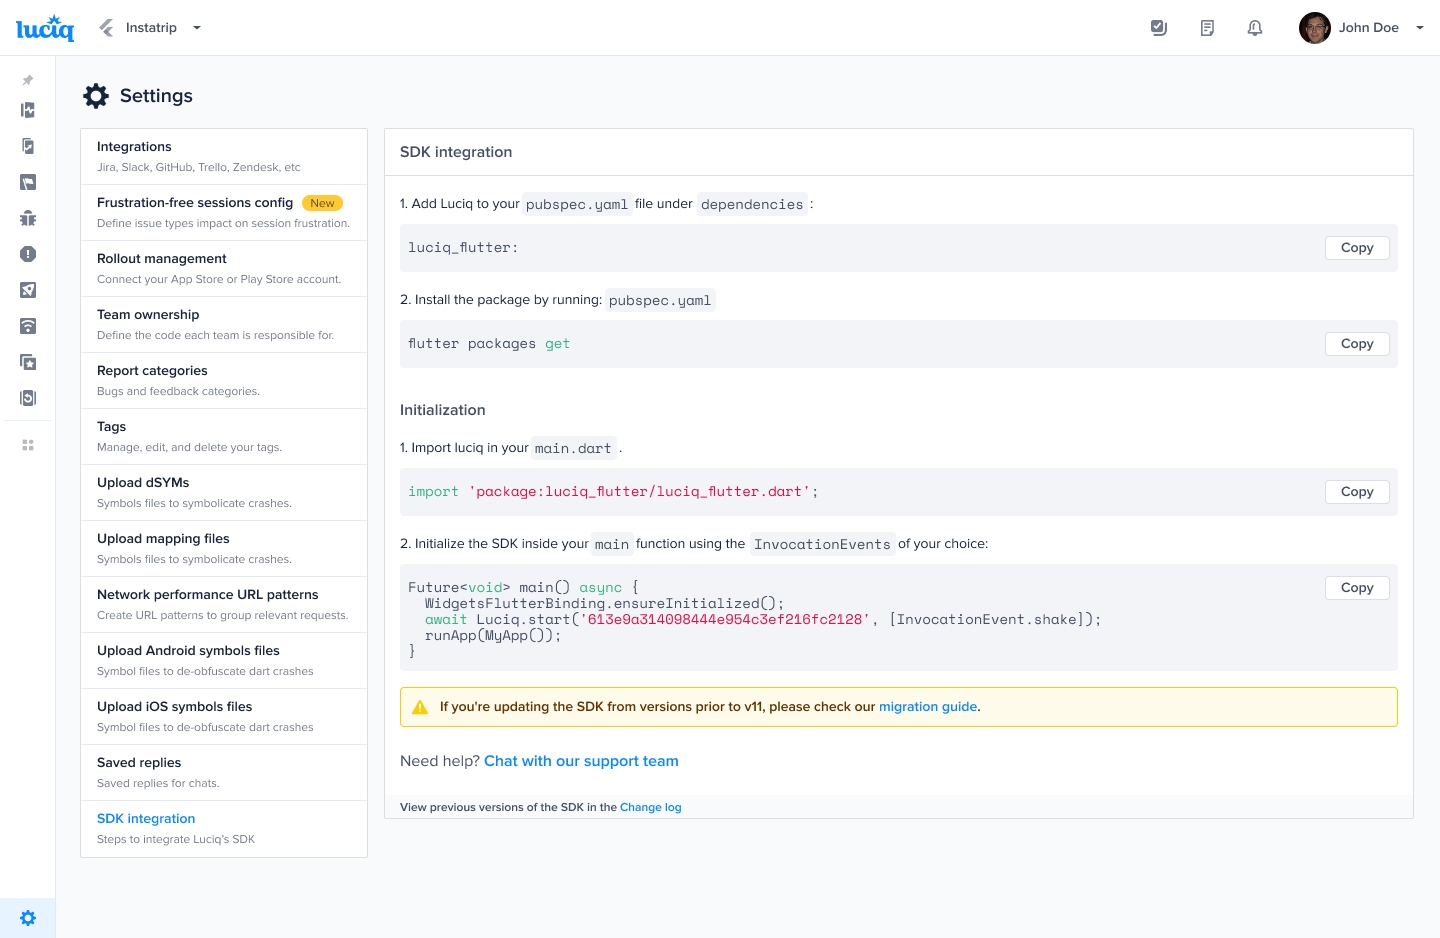Viewport: 1440px width, 938px height.
Task: Open the John Doe account menu arrow
Action: [1419, 28]
